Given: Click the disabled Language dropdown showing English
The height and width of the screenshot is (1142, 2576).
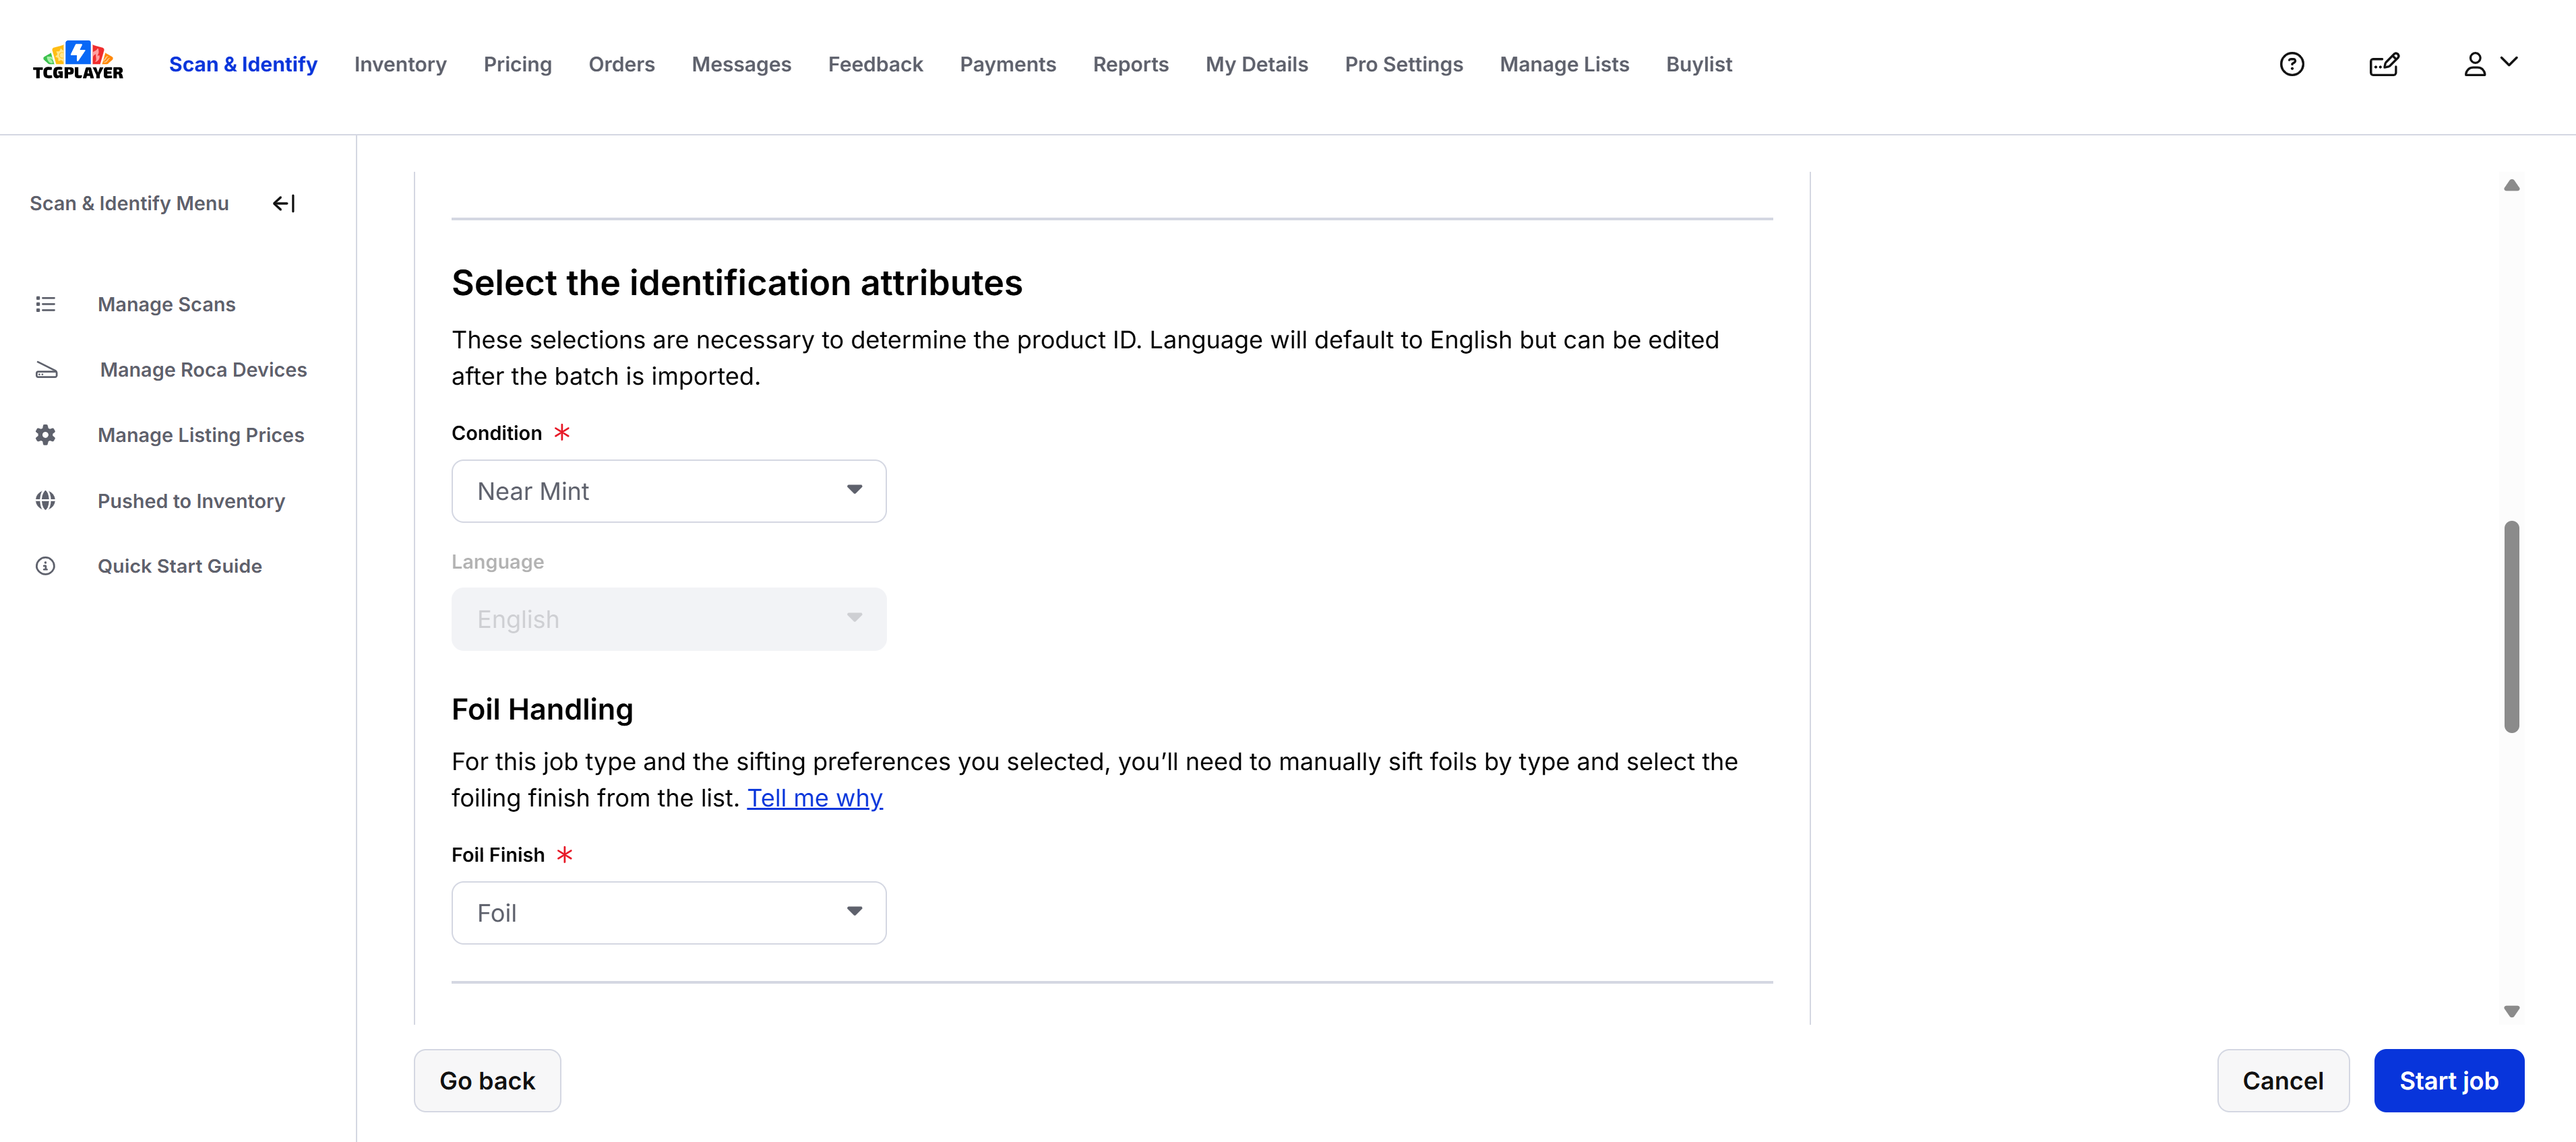Looking at the screenshot, I should click(668, 619).
